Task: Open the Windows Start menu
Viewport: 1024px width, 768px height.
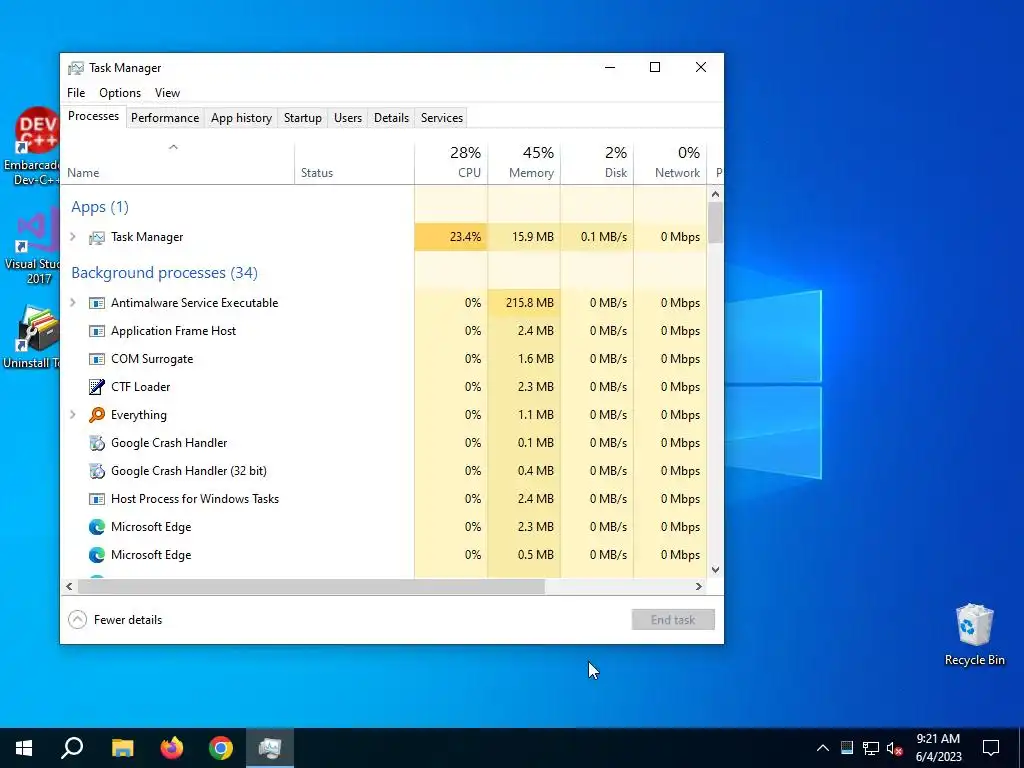Action: [24, 748]
